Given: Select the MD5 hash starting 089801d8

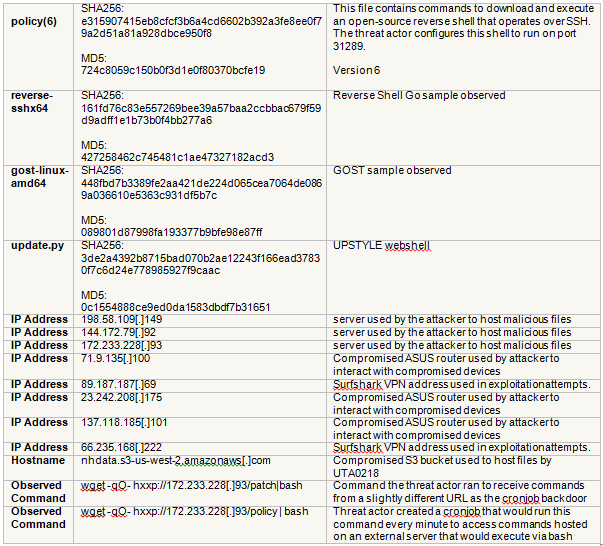Looking at the screenshot, I should pos(172,232).
